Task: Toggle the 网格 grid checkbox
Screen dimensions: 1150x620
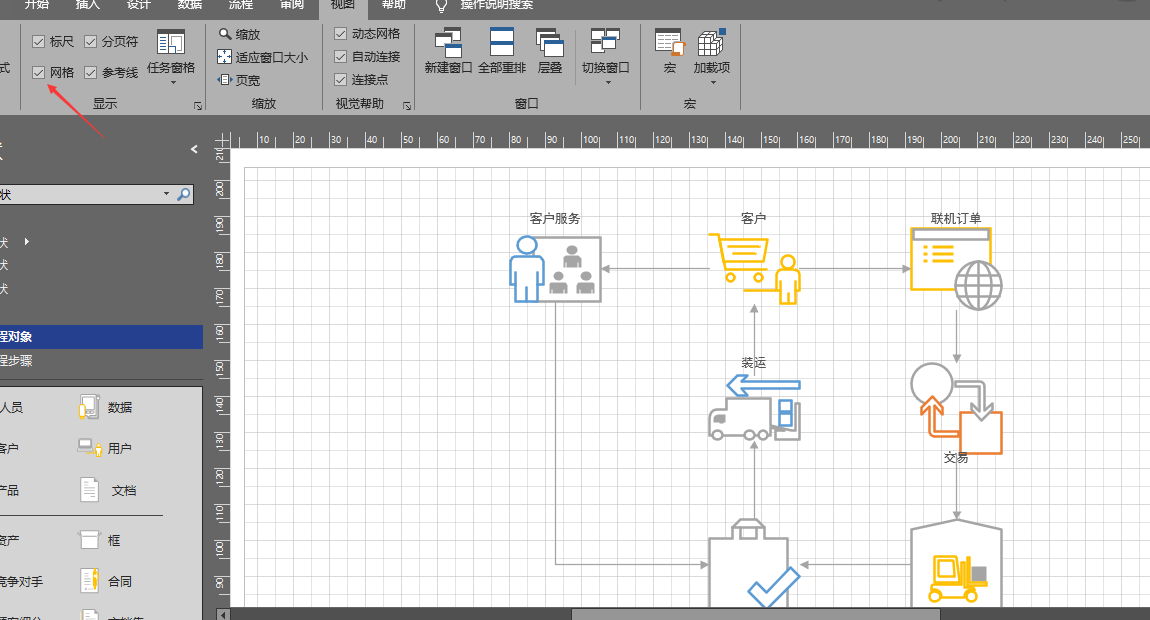Action: [x=37, y=73]
